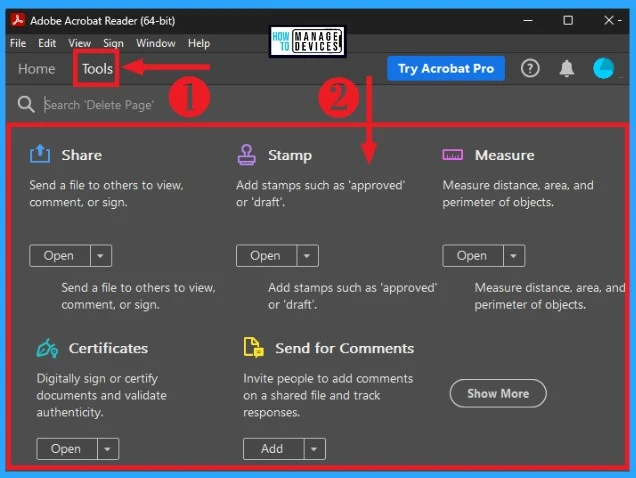636x478 pixels.
Task: Open the Stamp tool
Action: tap(266, 256)
